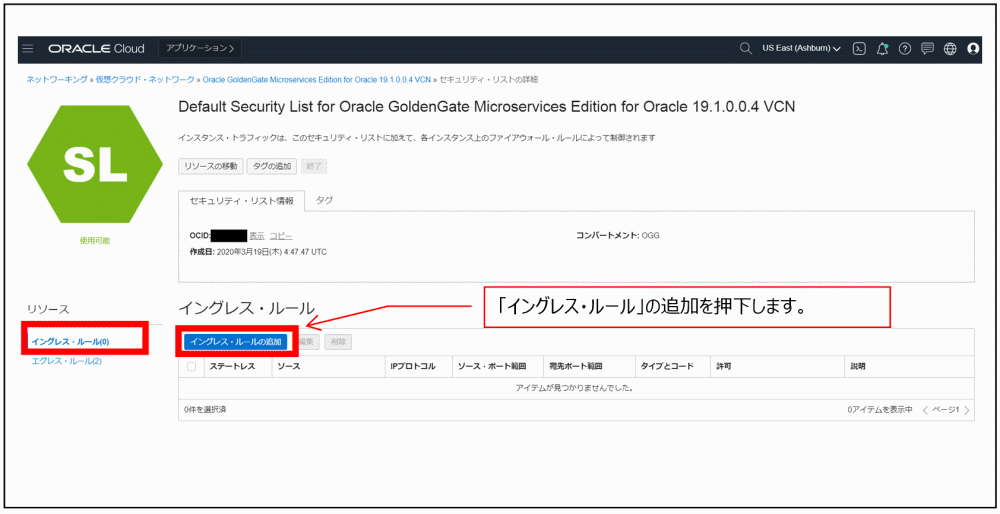Screen dimensions: 1000x514
Task: Open the user profile icon
Action: click(x=973, y=48)
